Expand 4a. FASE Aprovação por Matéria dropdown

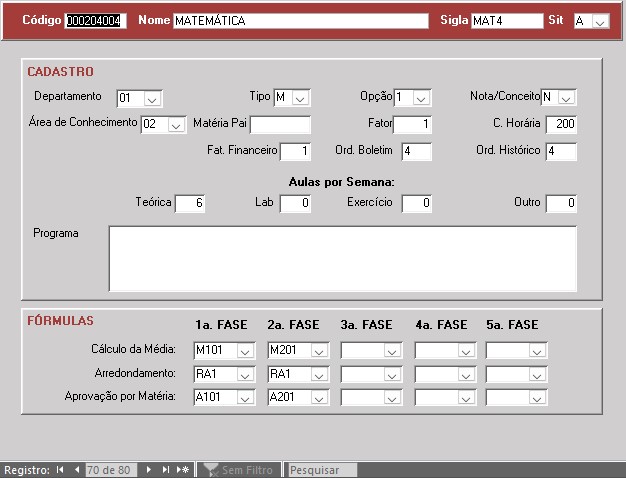(x=466, y=398)
